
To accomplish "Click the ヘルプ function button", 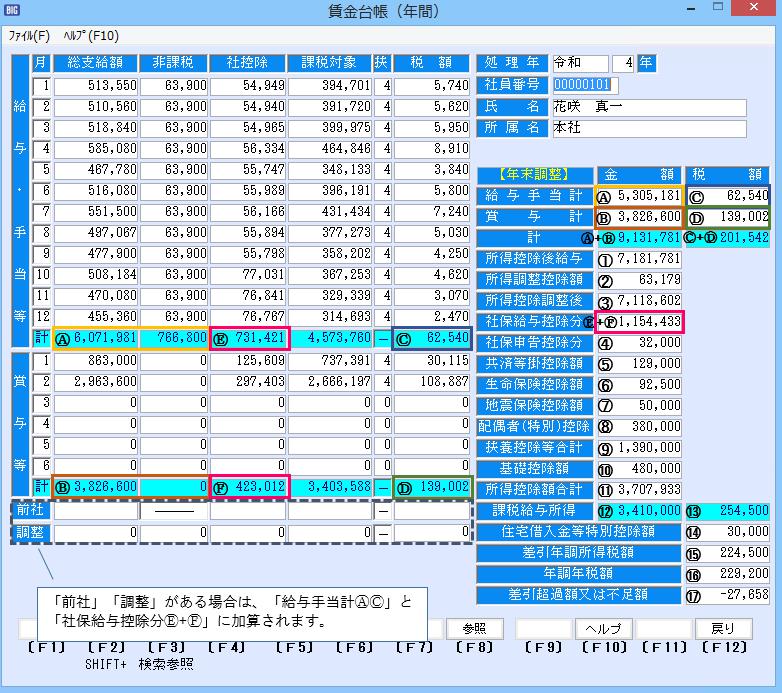I will (x=604, y=629).
